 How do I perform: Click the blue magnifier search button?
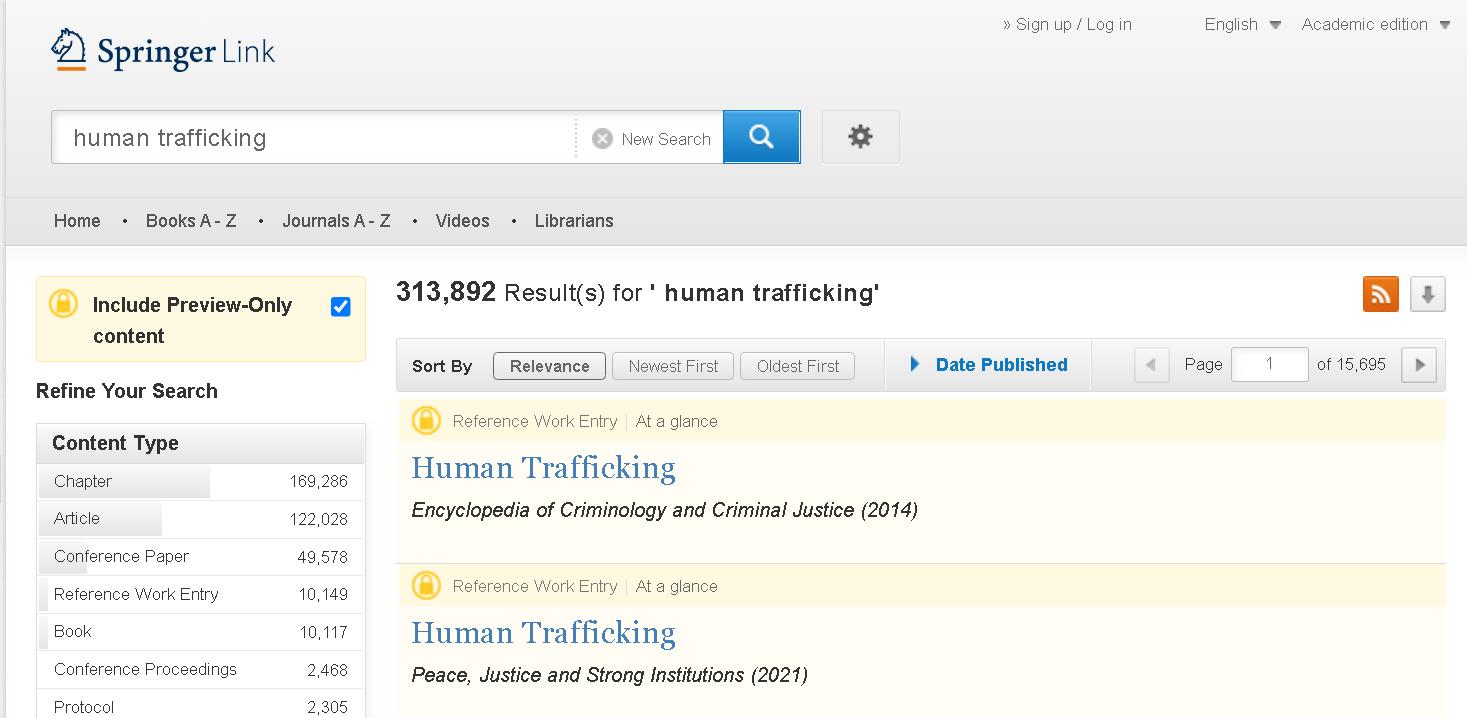(761, 137)
